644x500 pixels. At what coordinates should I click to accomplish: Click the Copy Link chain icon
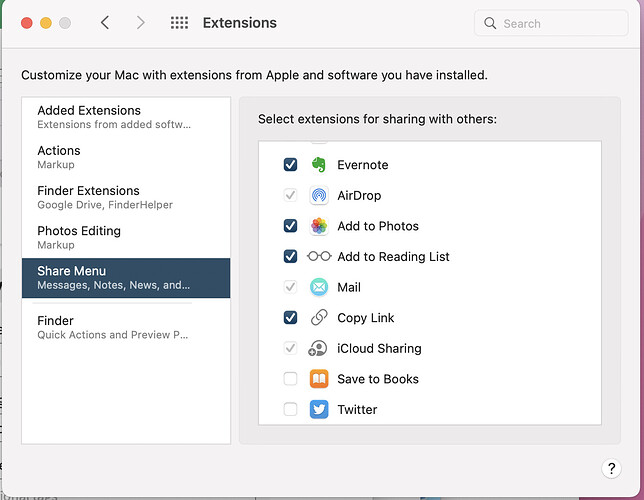319,318
